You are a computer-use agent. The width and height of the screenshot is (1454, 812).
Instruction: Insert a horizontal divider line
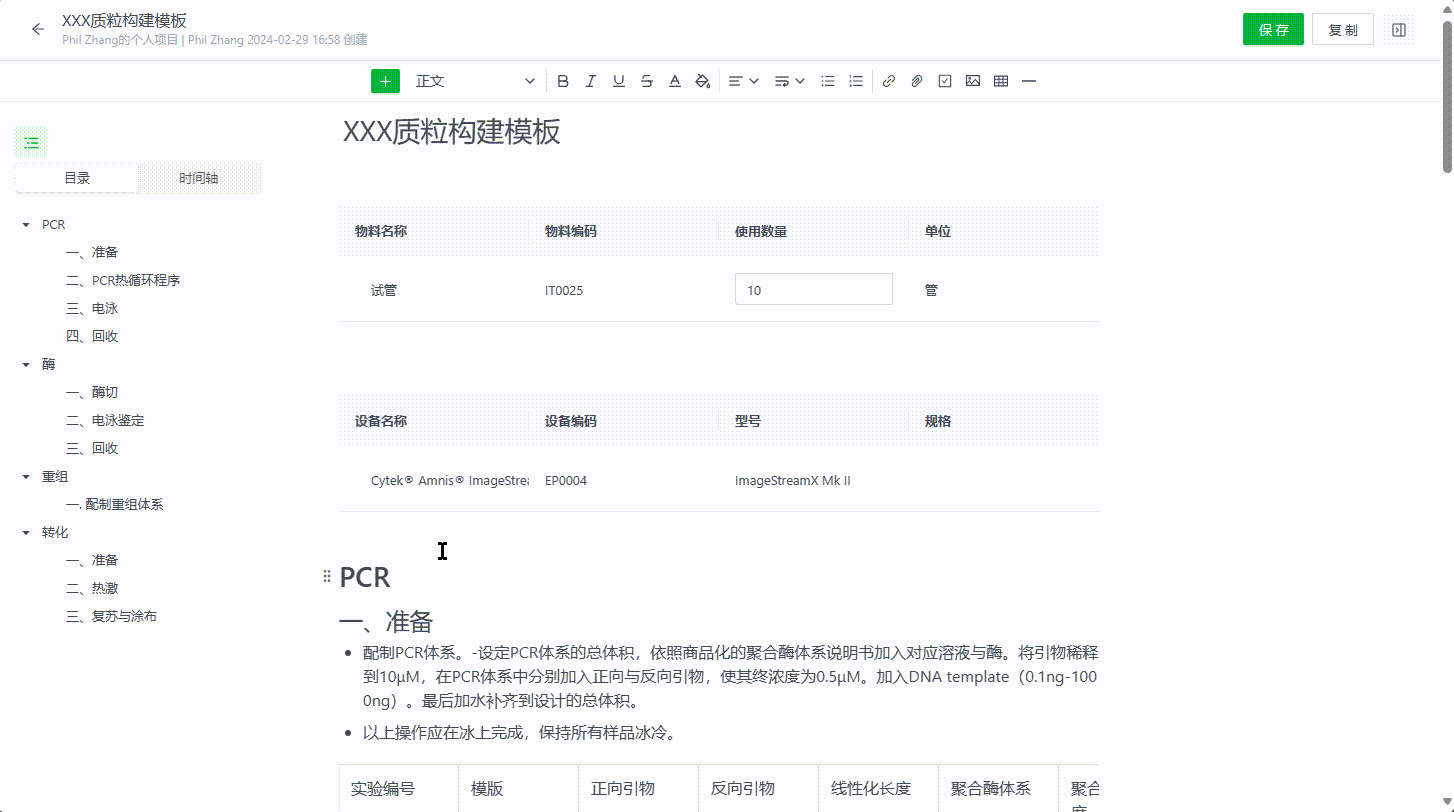tap(1028, 81)
